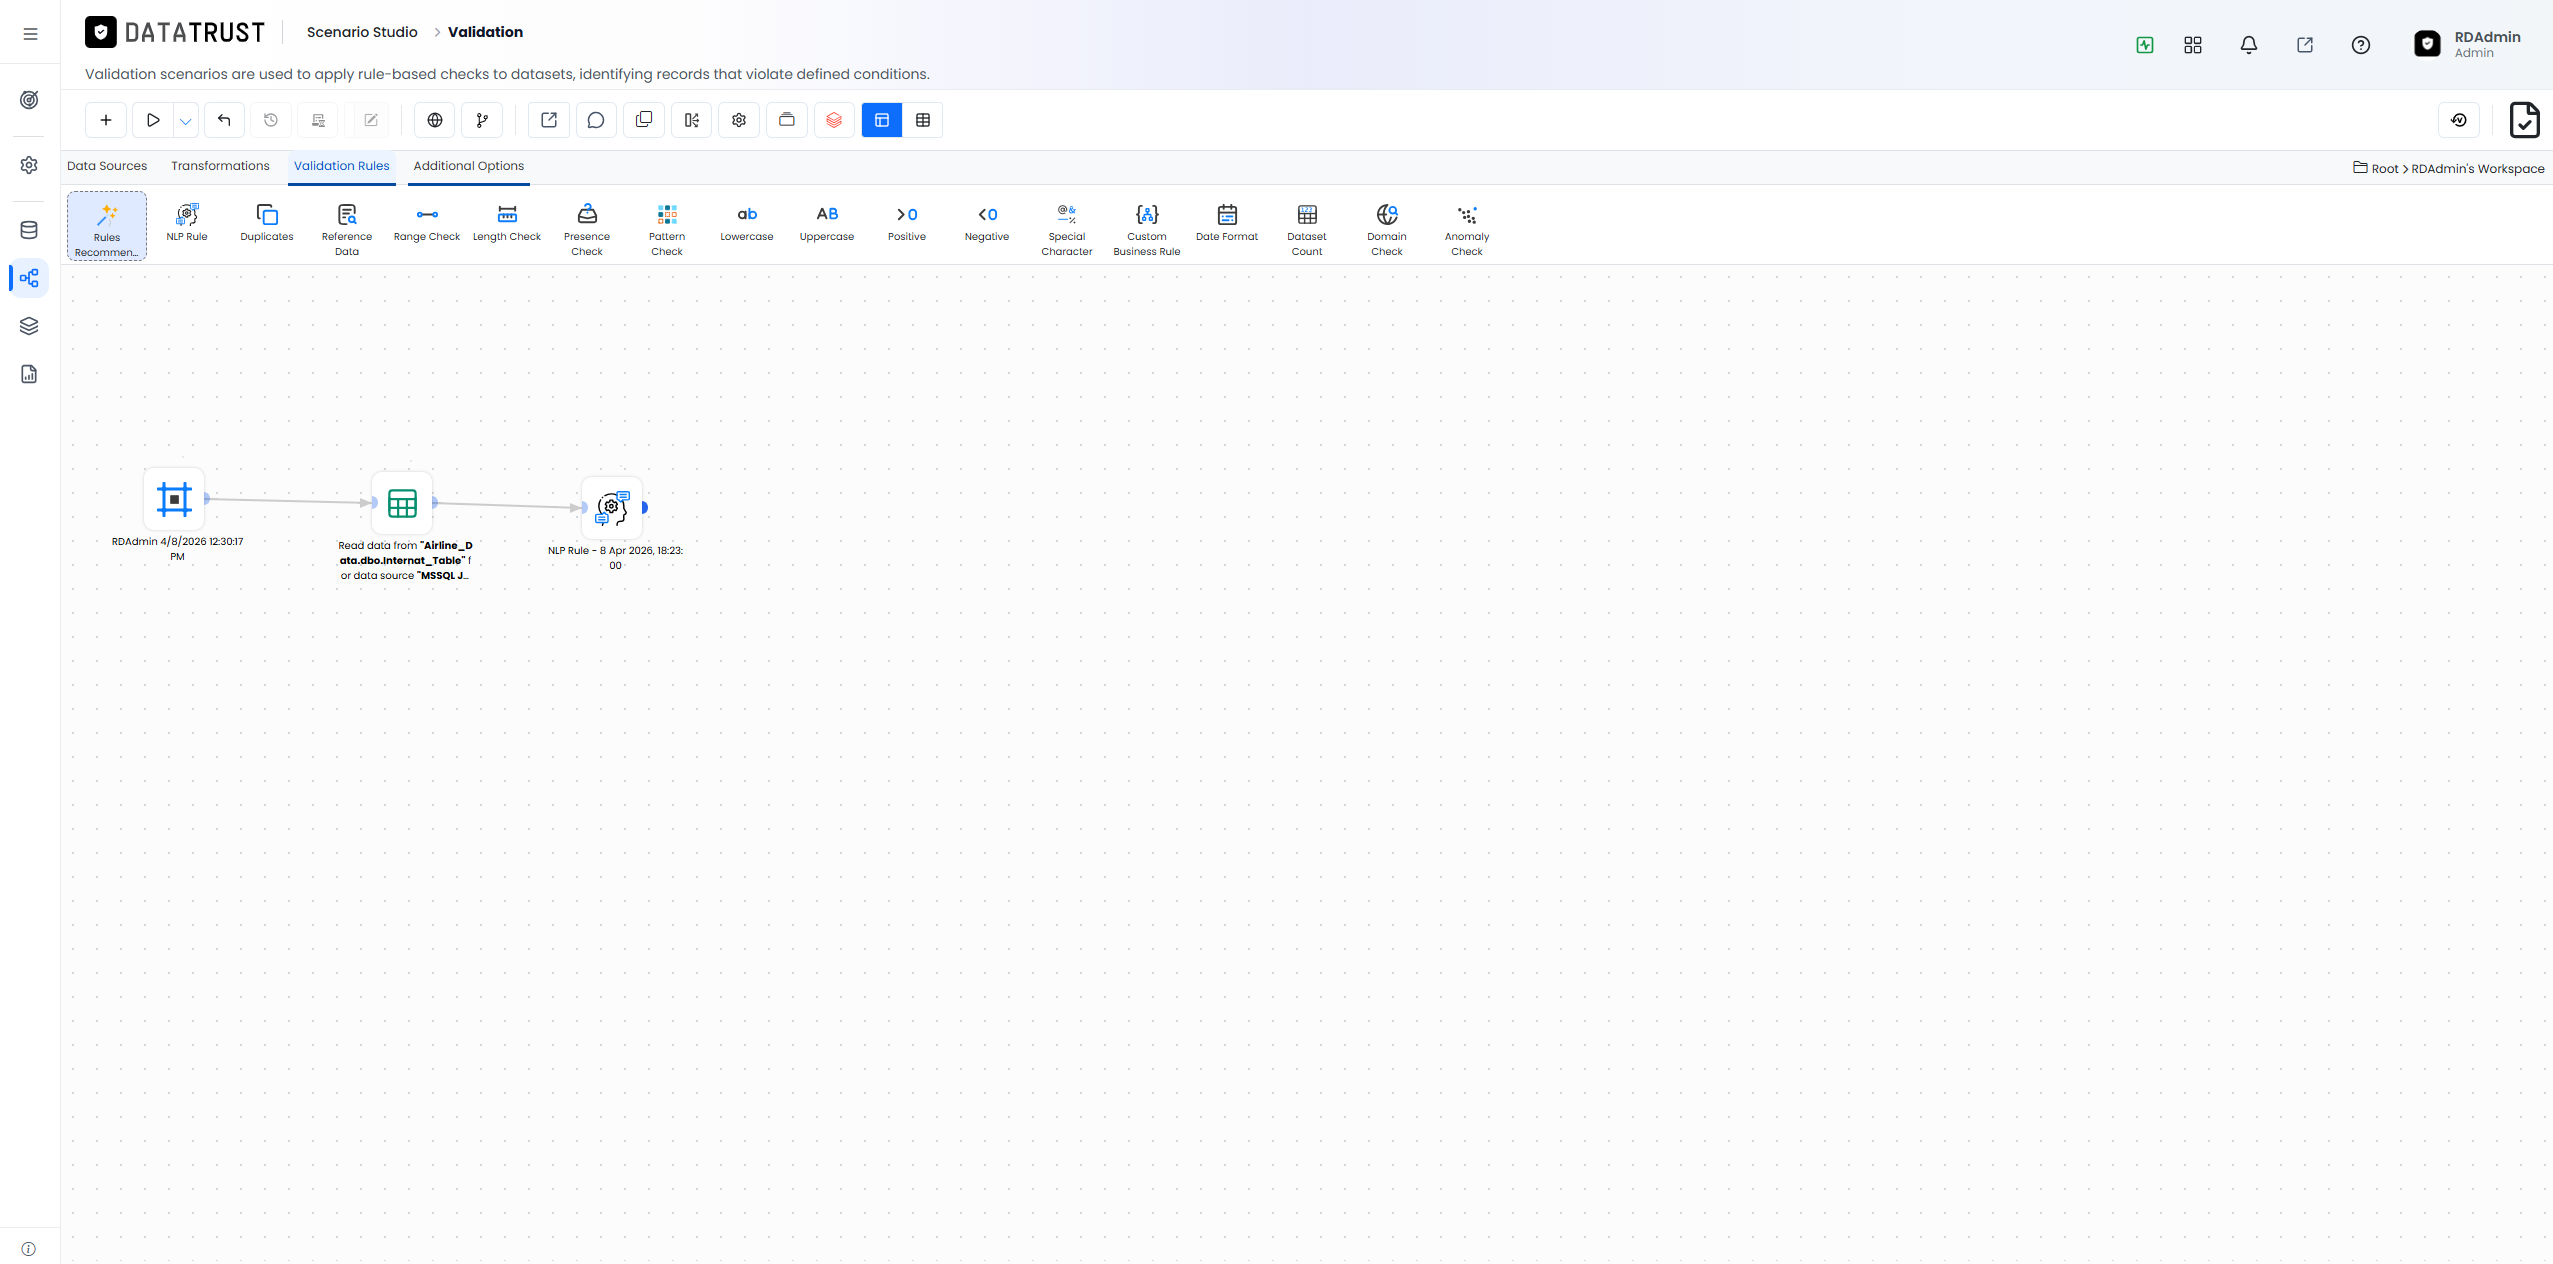Open the RDAdmin user profile menu
The image size is (2553, 1264).
click(x=2468, y=44)
